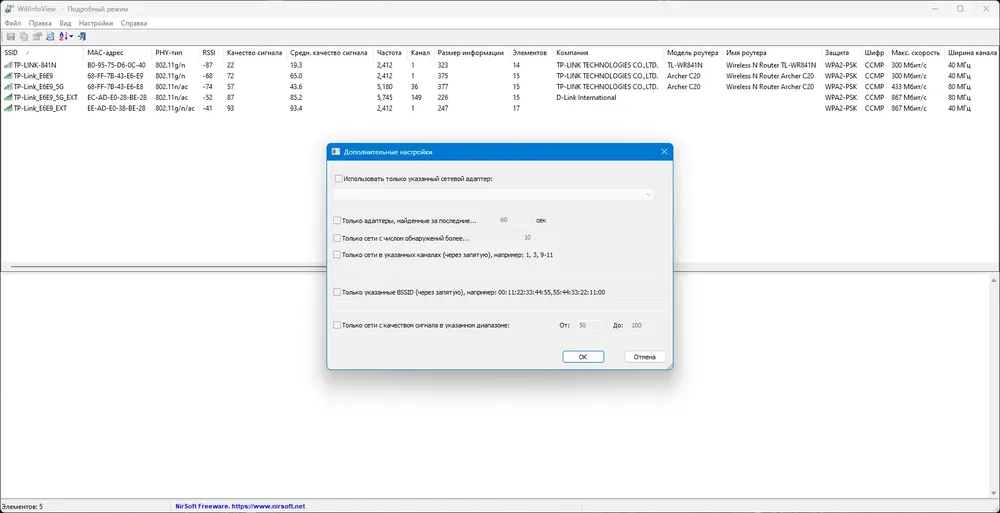1000x513 pixels.
Task: Click the D-Link International company cell
Action: click(586, 98)
